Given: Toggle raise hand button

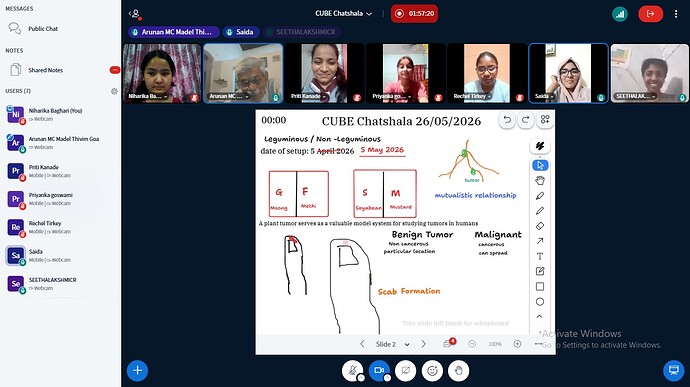Looking at the screenshot, I should tap(459, 371).
